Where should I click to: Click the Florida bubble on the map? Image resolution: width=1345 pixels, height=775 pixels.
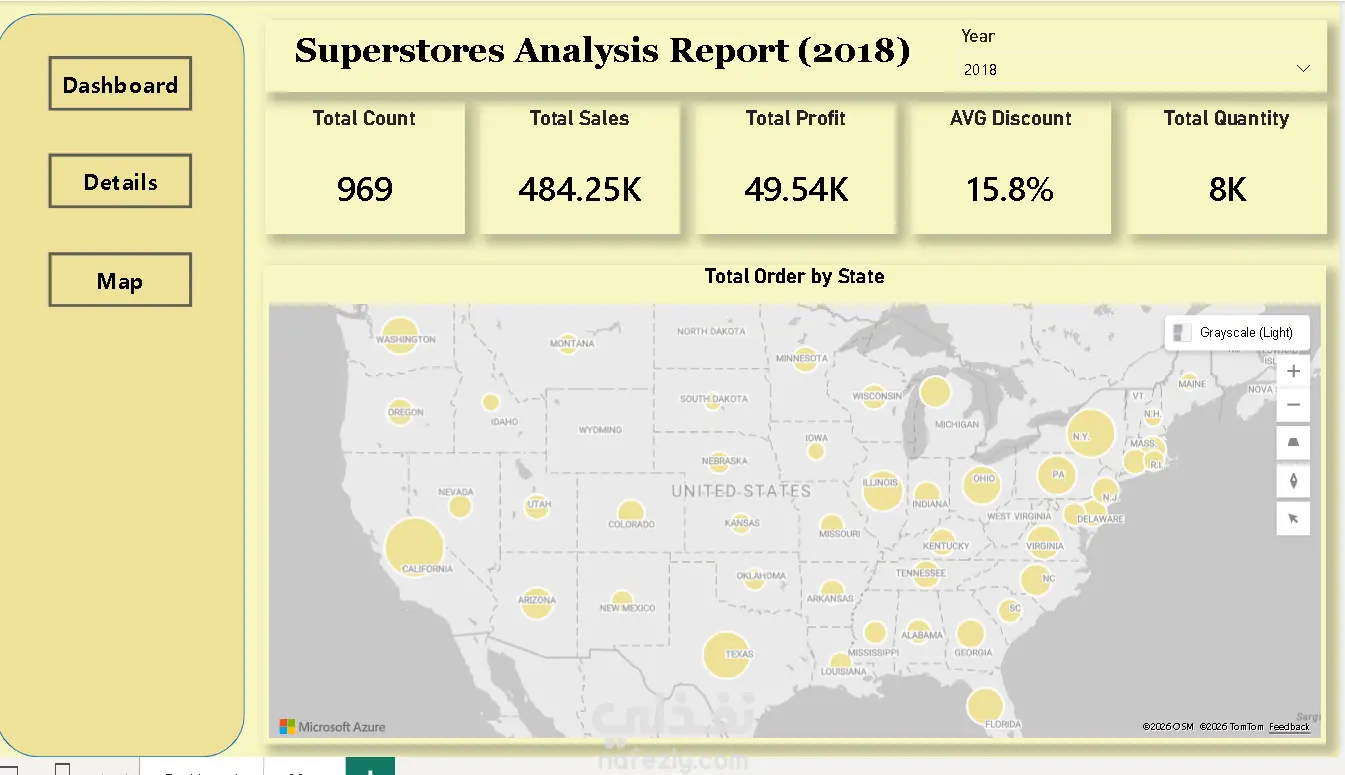pos(985,706)
